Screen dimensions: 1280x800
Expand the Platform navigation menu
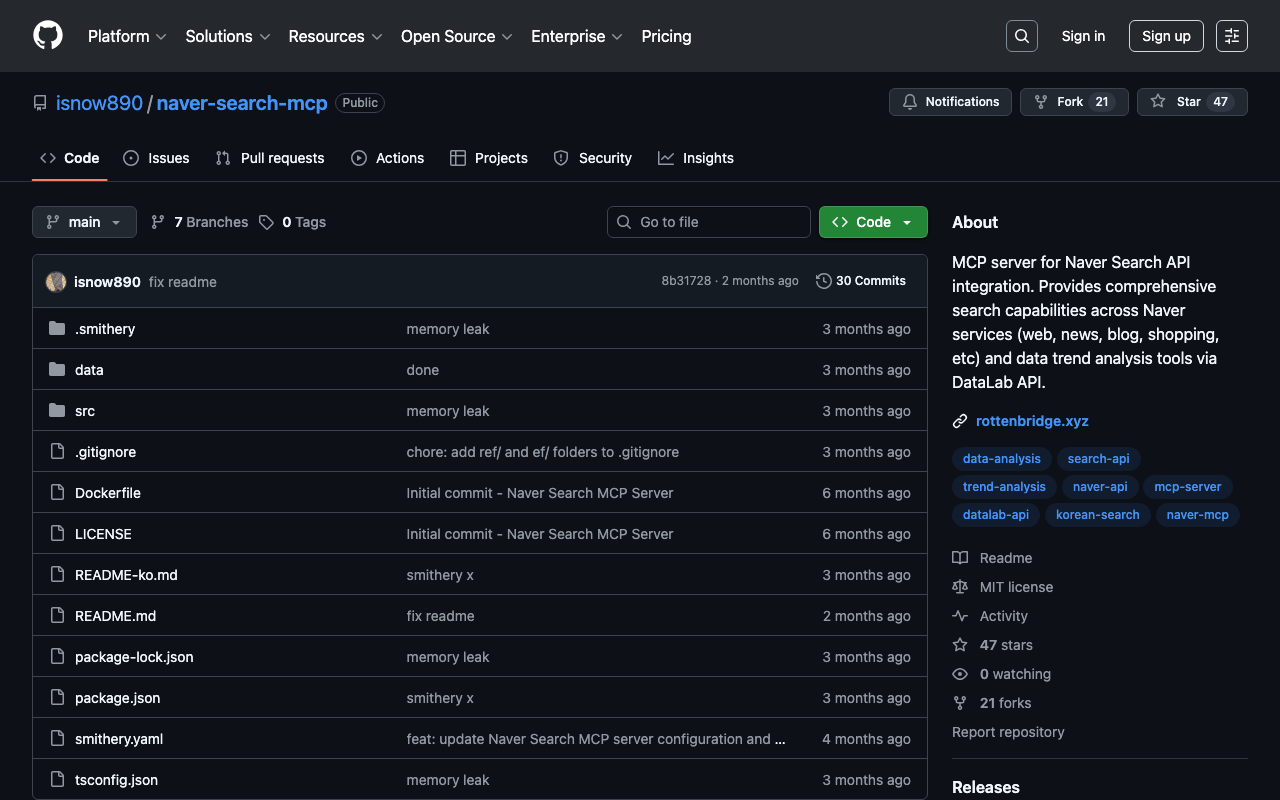coord(127,36)
